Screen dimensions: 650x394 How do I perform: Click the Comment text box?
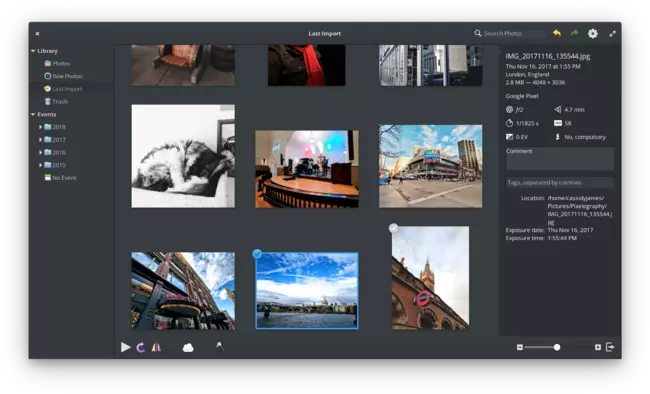click(x=560, y=159)
